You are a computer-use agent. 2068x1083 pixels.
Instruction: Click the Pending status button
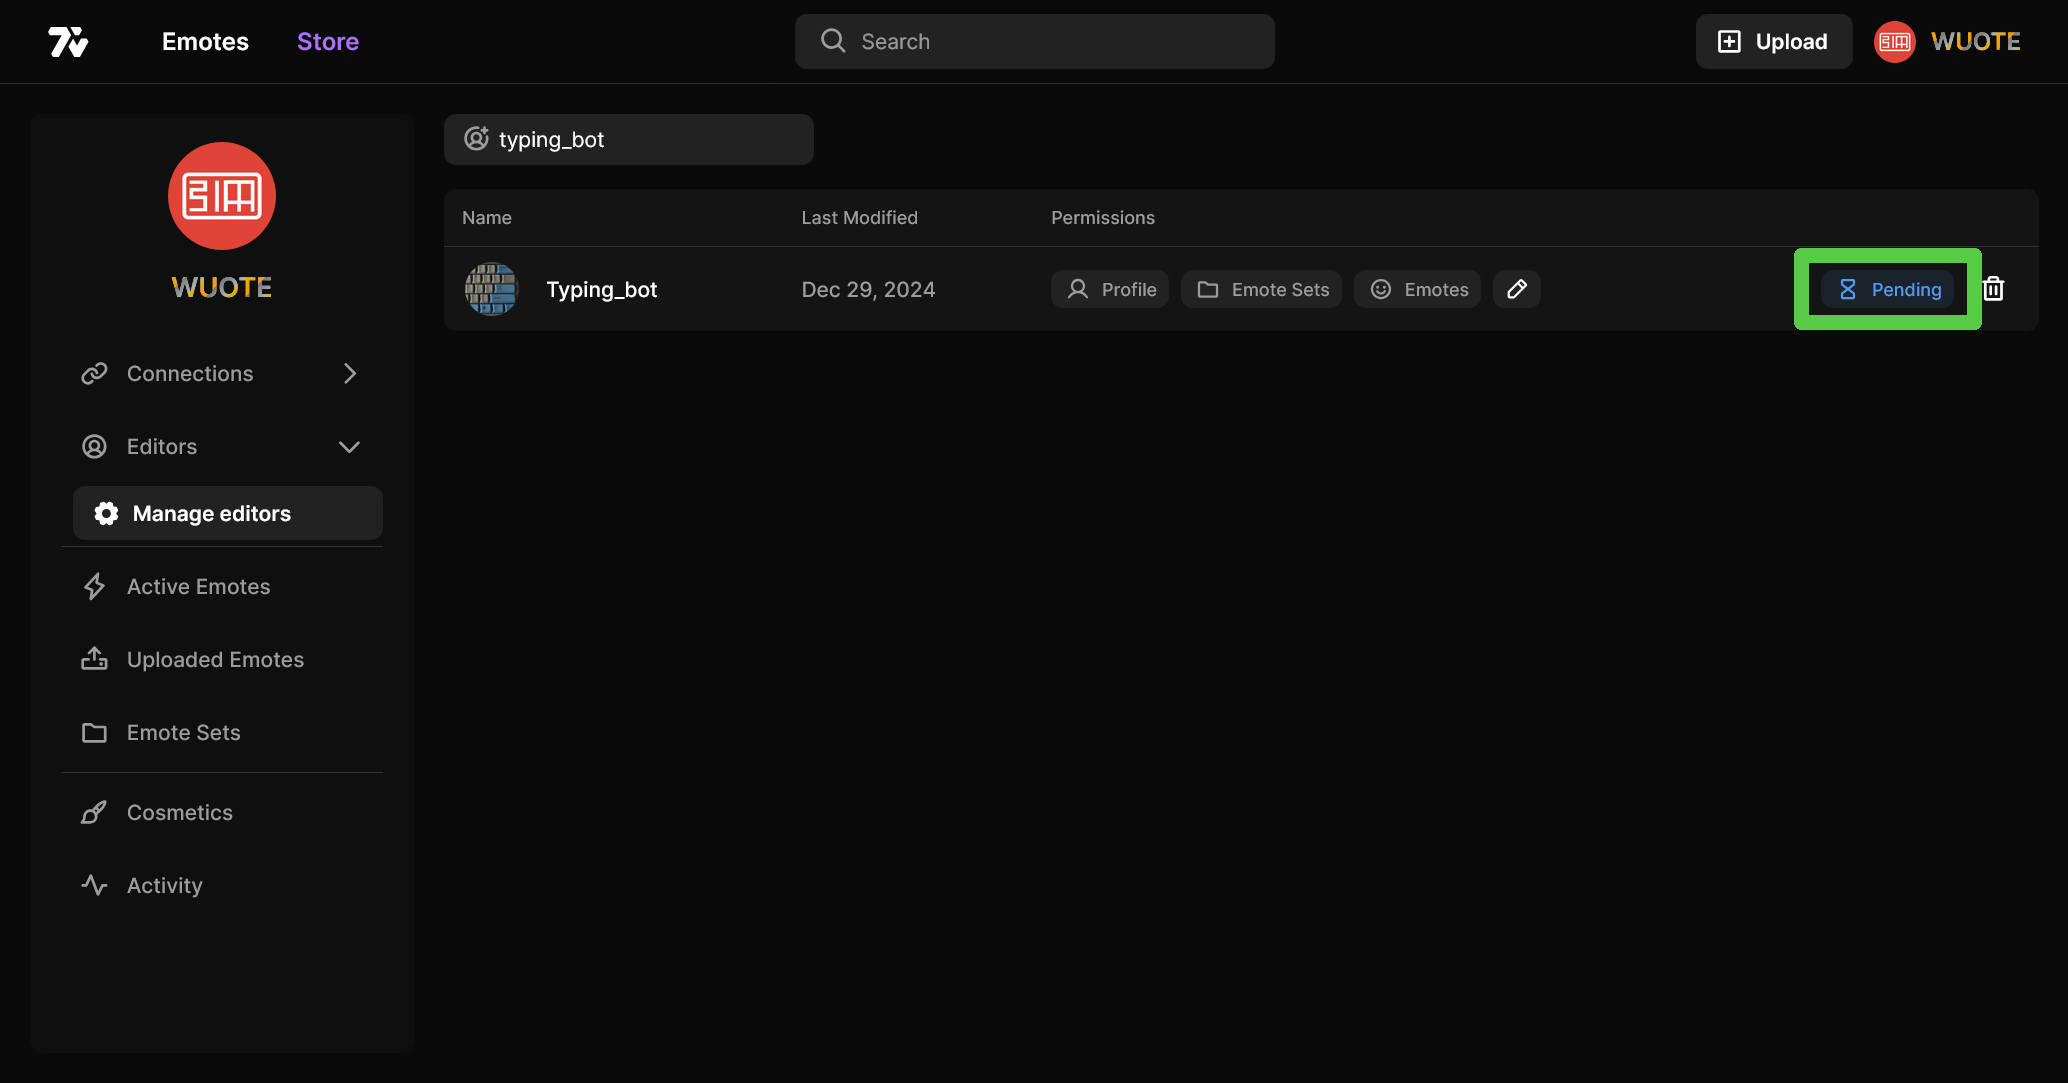[1888, 289]
